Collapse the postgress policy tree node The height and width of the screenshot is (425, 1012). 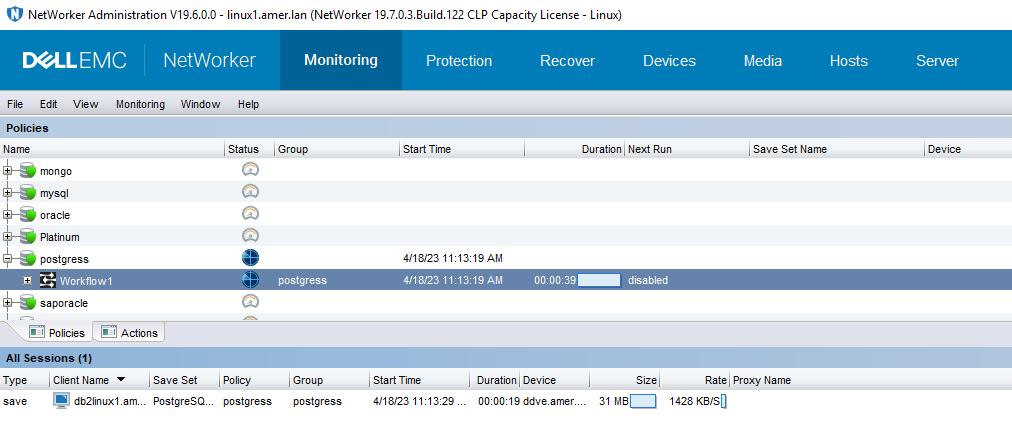coord(8,259)
